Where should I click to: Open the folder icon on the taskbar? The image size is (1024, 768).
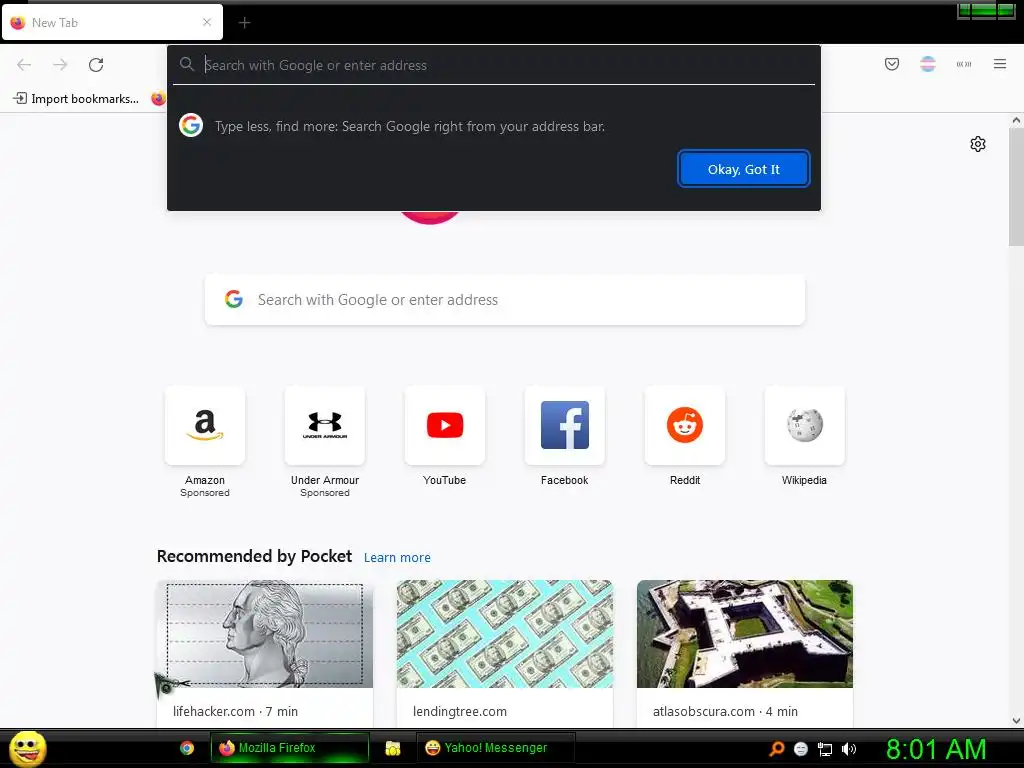click(392, 748)
